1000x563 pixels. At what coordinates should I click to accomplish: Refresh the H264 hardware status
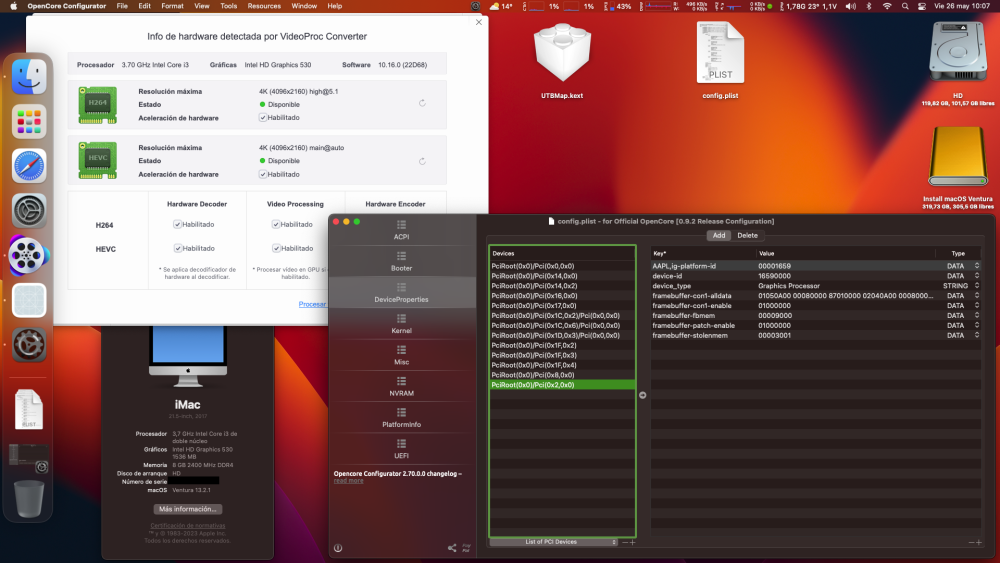pos(422,103)
